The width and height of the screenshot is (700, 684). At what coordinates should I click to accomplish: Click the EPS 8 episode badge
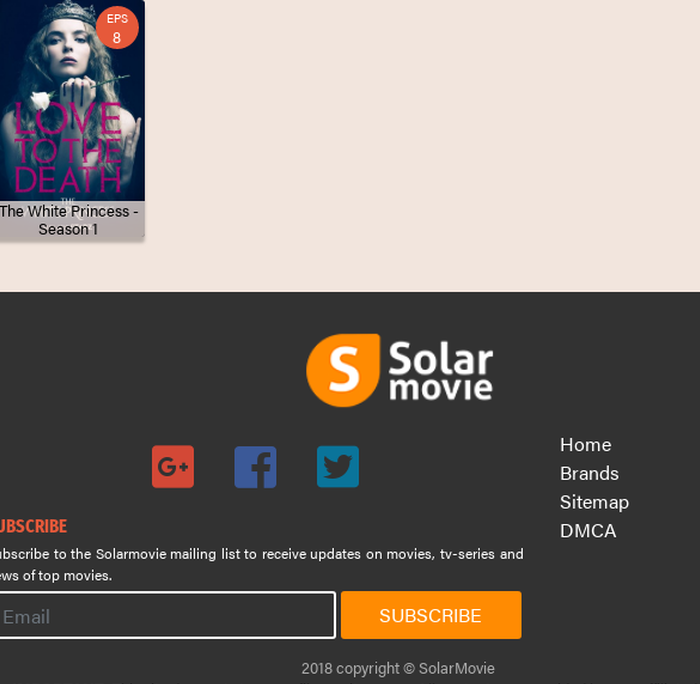coord(117,28)
